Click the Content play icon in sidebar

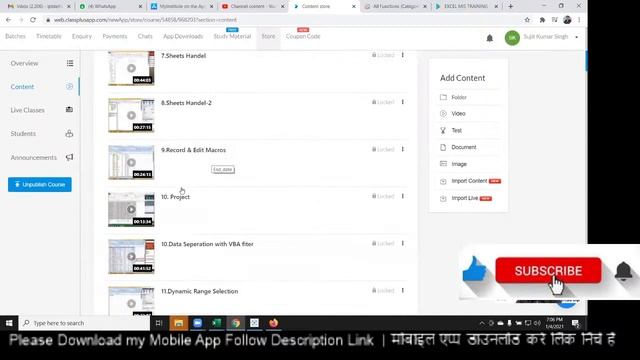69,87
